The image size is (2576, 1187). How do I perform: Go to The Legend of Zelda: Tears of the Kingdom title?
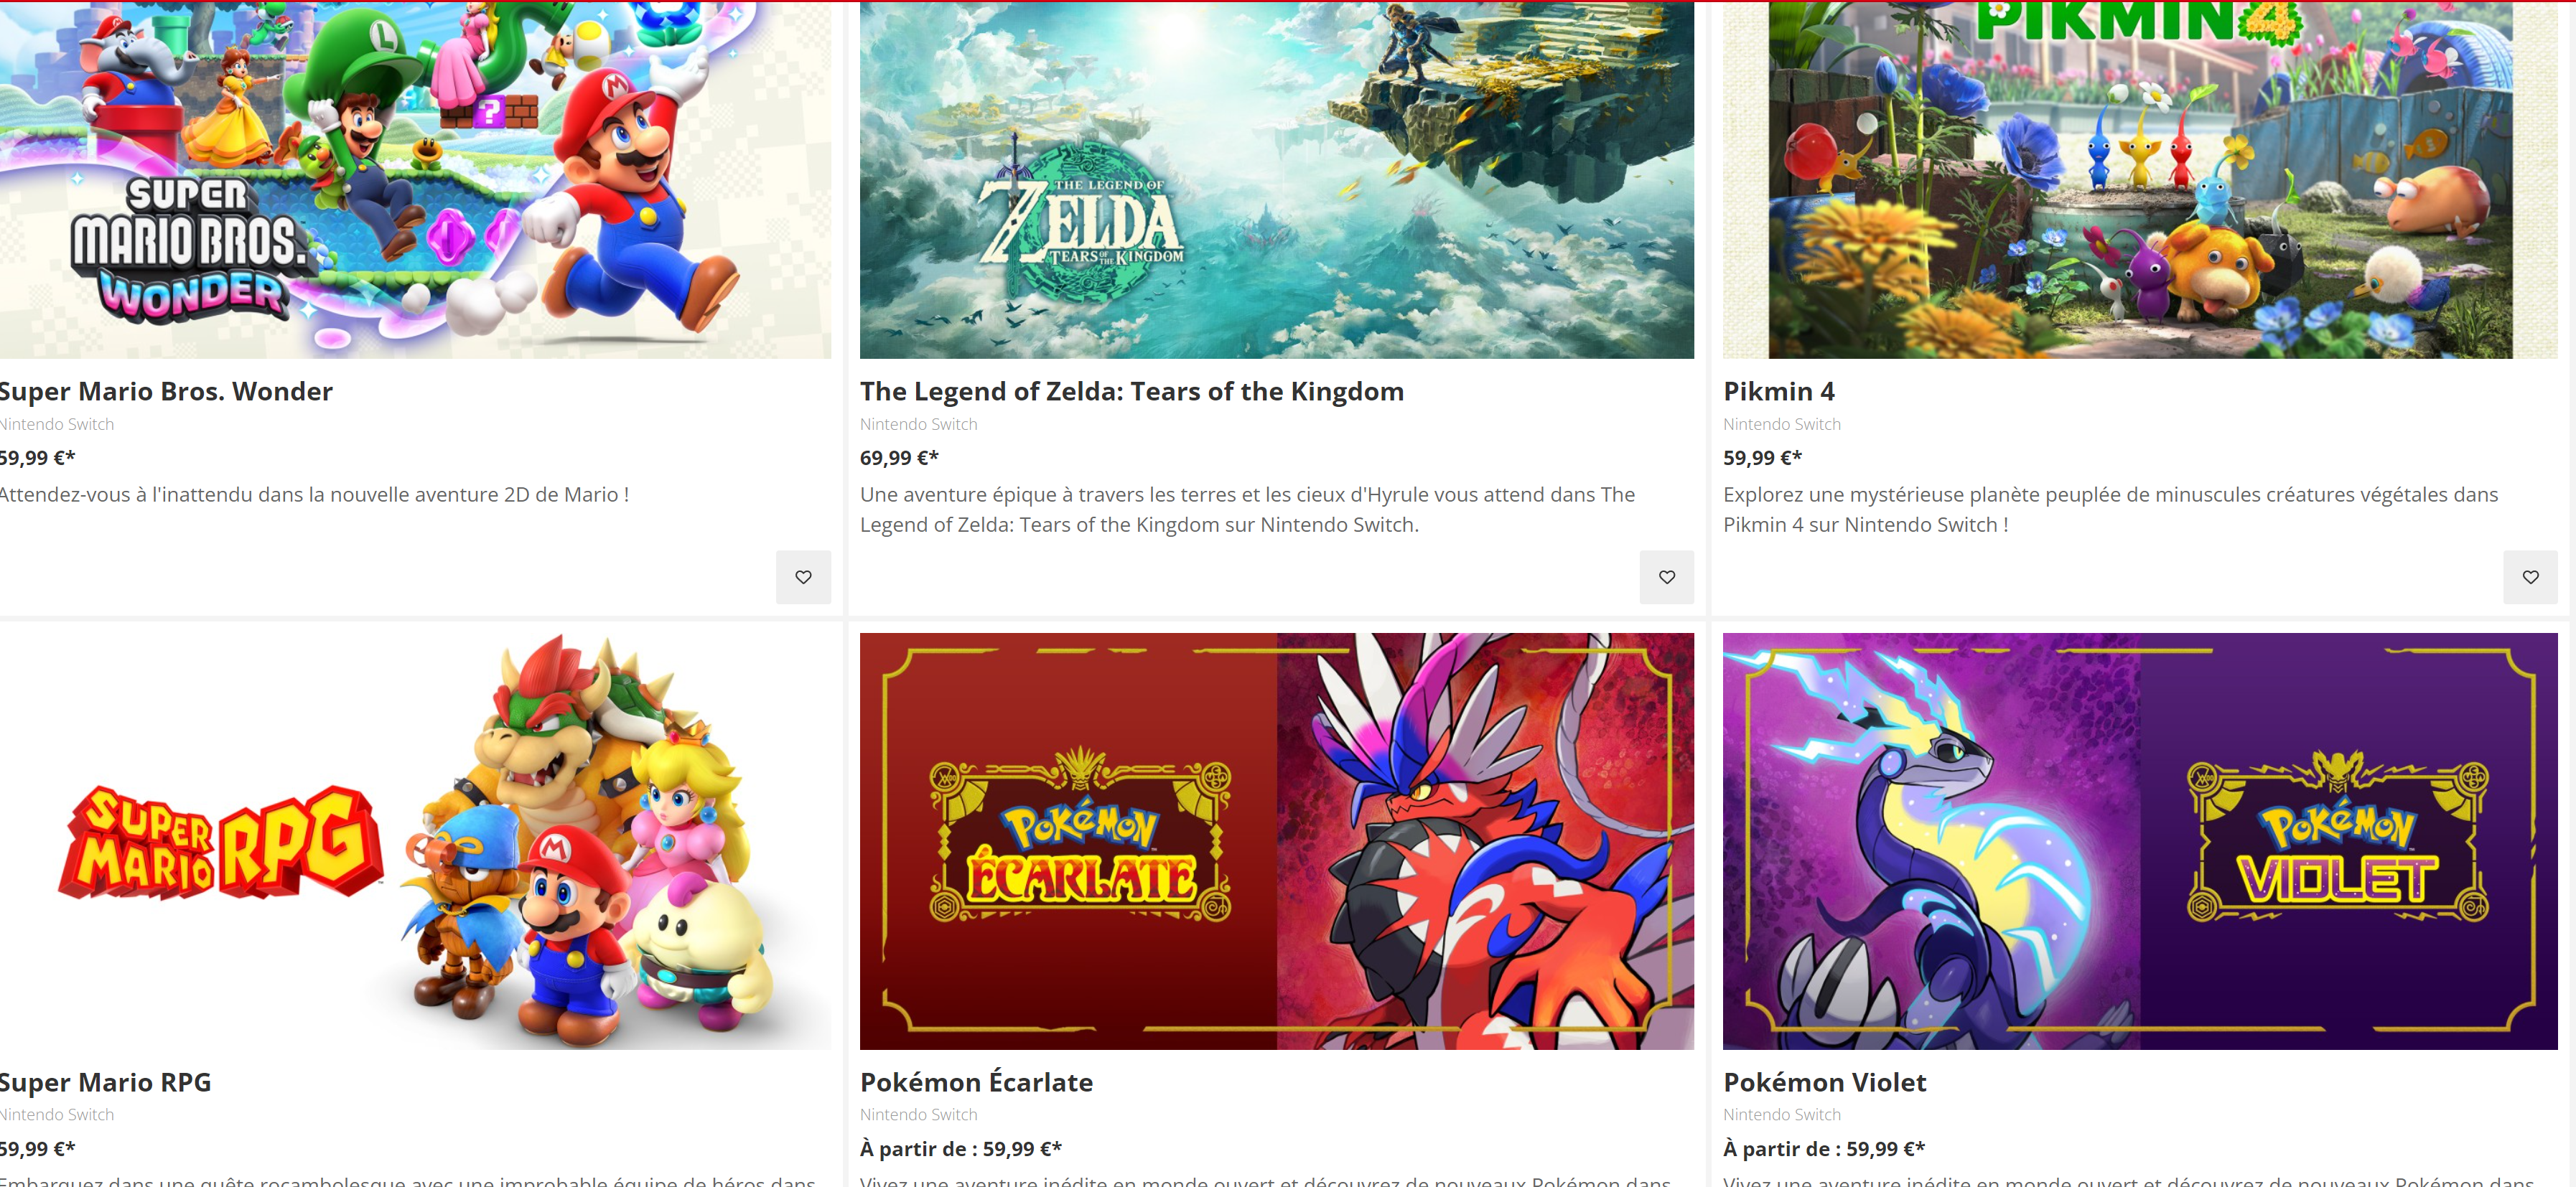(1131, 391)
